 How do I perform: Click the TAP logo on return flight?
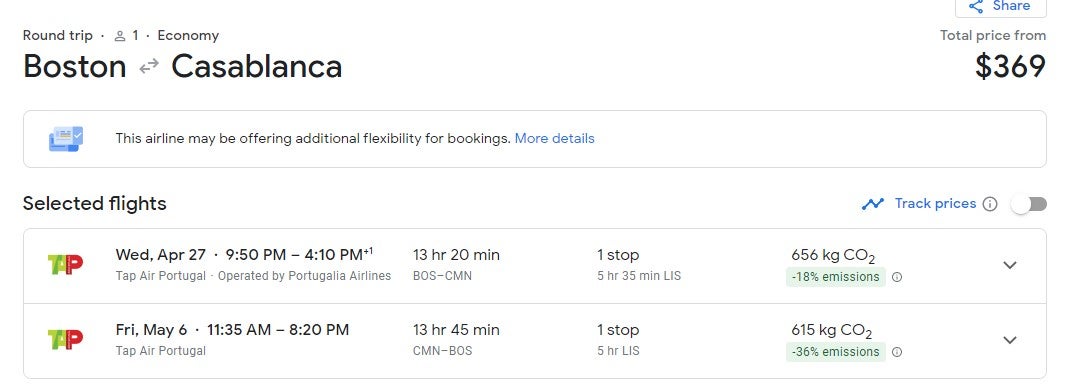[65, 339]
